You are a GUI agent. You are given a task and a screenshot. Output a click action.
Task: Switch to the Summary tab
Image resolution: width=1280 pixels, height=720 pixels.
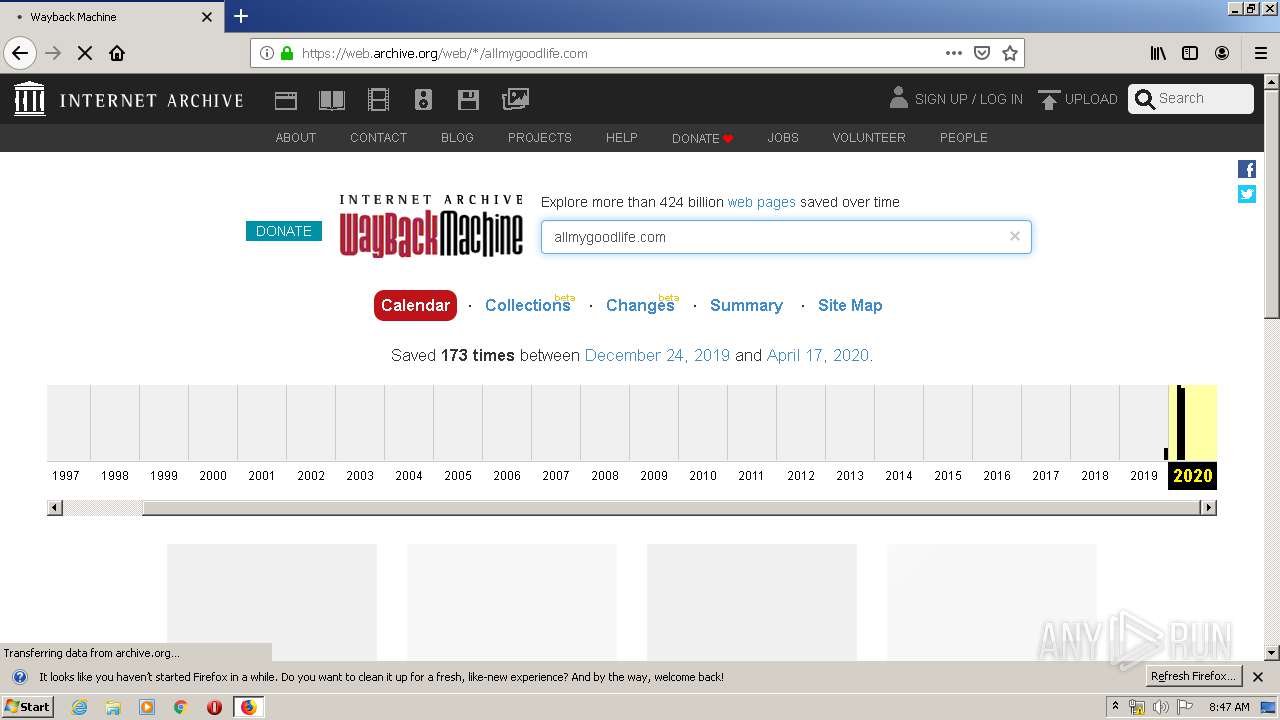click(x=746, y=305)
